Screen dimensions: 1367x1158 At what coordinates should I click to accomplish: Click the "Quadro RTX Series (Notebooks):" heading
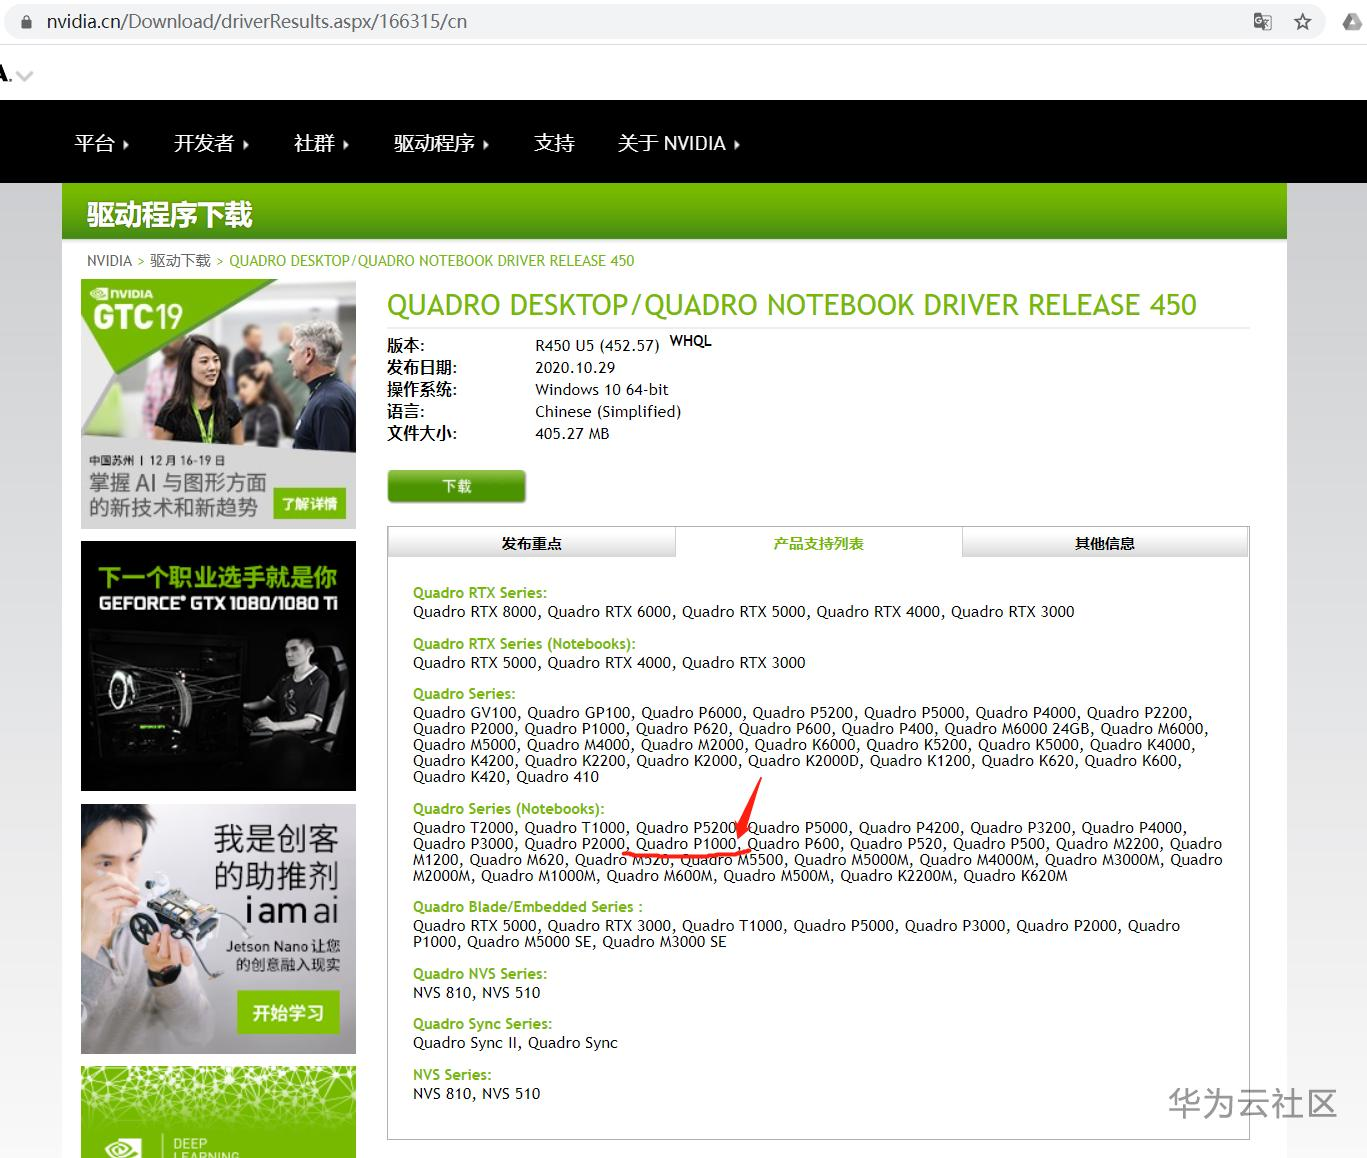point(524,644)
